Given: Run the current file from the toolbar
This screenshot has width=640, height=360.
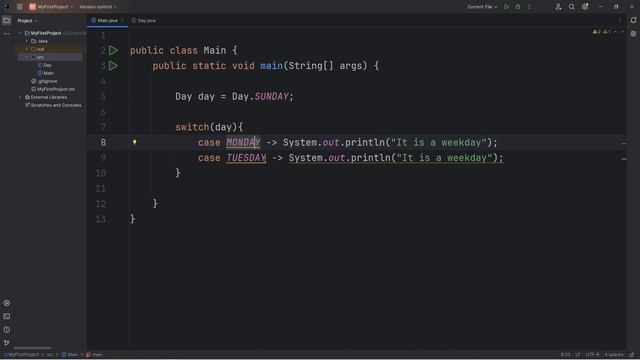Looking at the screenshot, I should tap(506, 7).
